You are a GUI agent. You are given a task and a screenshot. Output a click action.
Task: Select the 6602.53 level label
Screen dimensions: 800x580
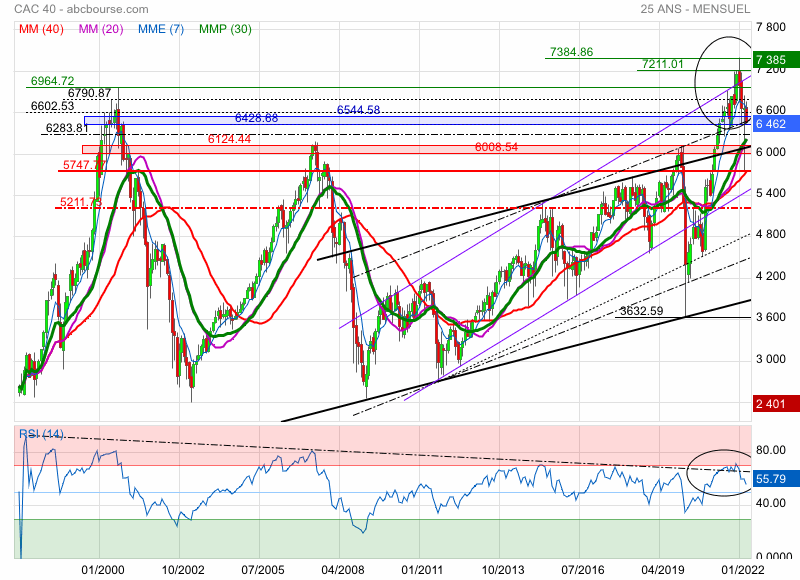click(x=53, y=106)
